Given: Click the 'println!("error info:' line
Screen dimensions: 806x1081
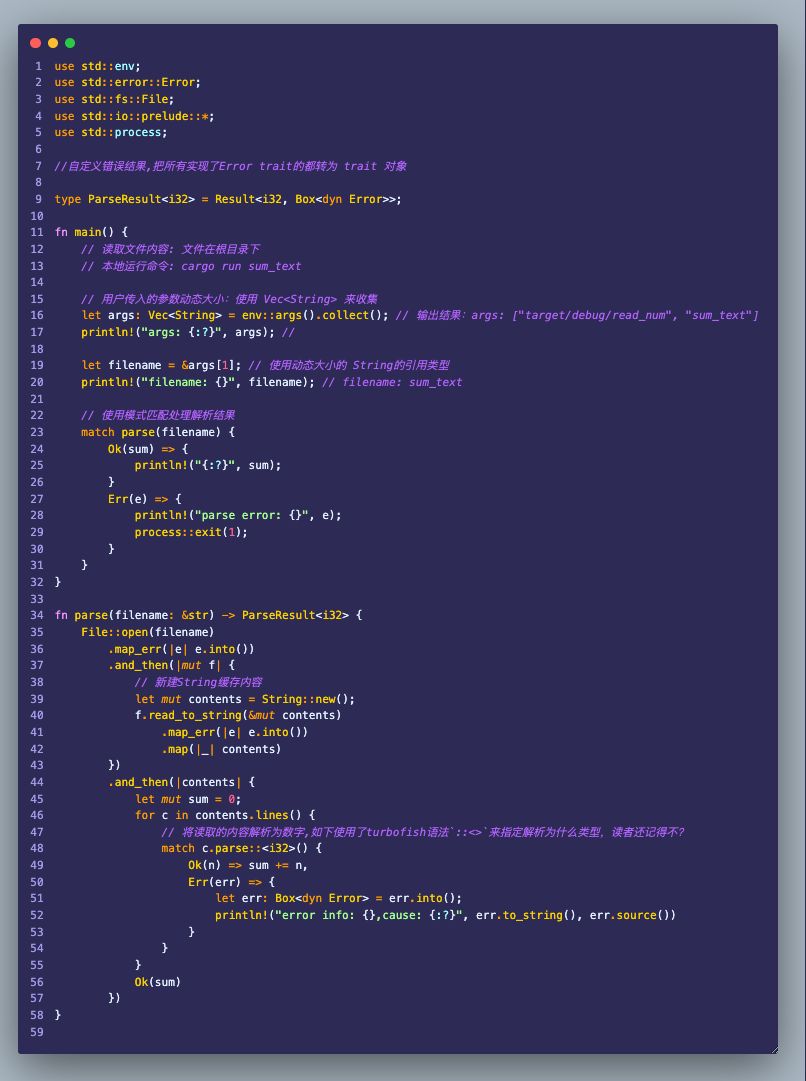Looking at the screenshot, I should [x=445, y=916].
